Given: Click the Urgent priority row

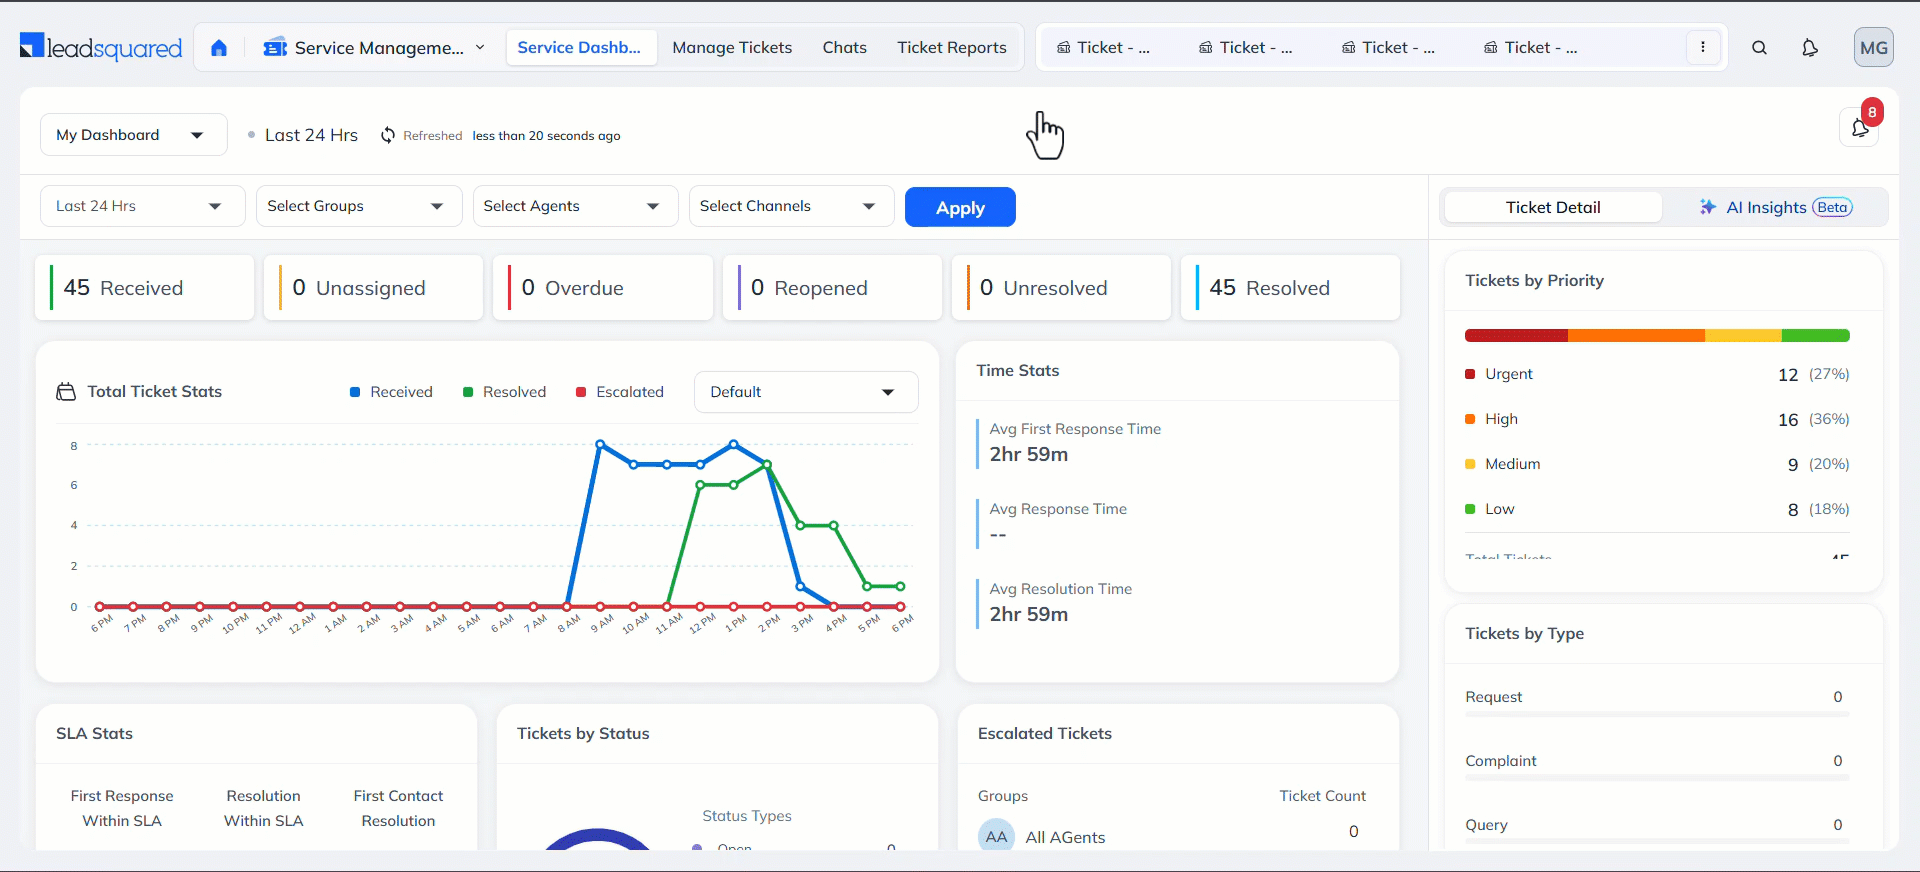Looking at the screenshot, I should pos(1657,374).
